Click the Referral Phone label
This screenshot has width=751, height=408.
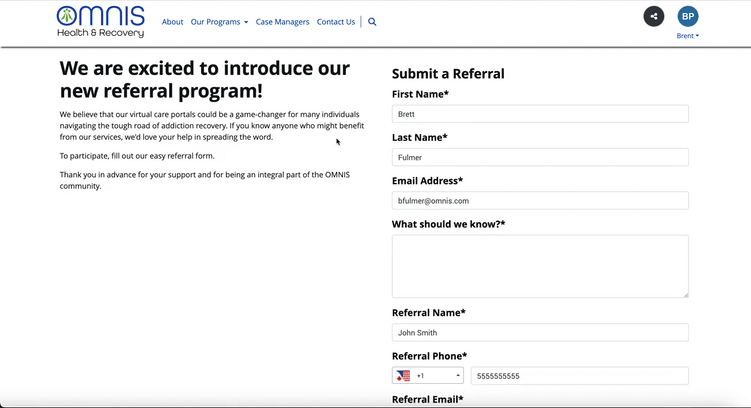[429, 356]
